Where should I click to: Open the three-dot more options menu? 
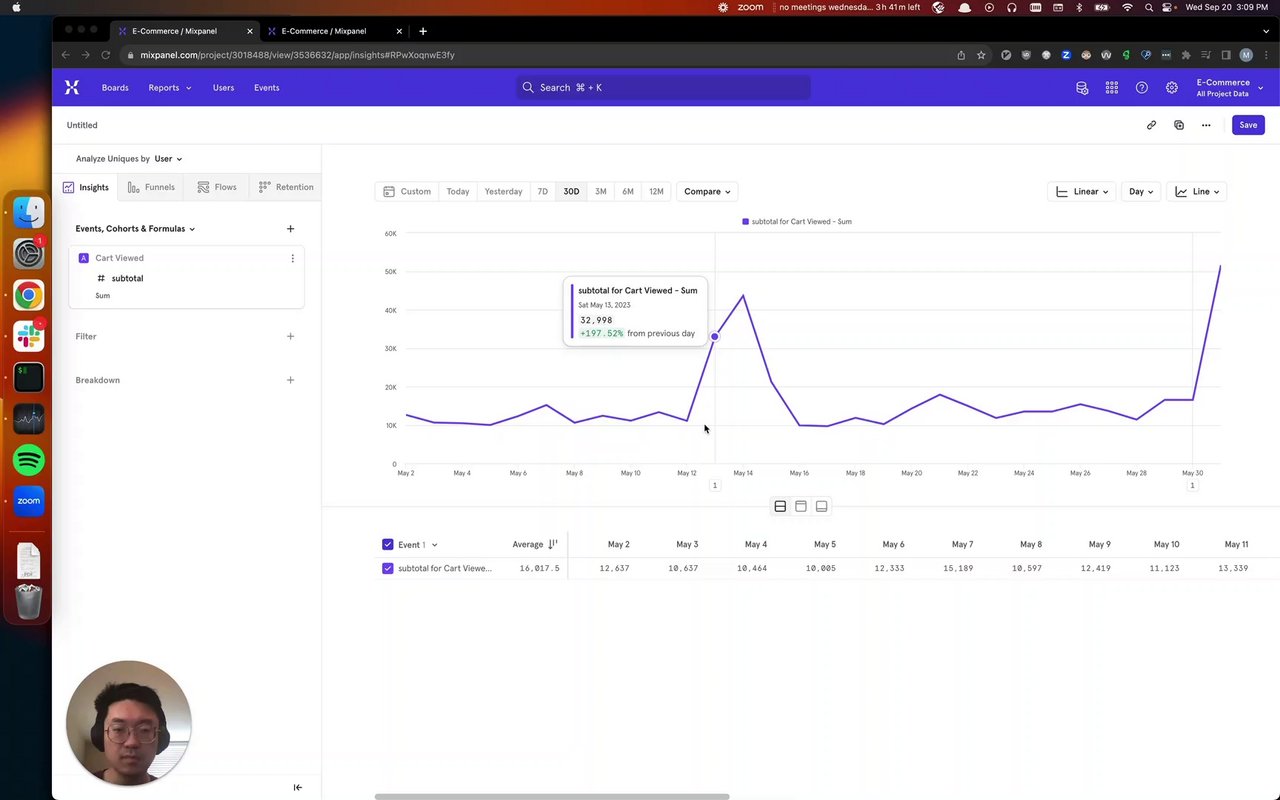[1206, 125]
